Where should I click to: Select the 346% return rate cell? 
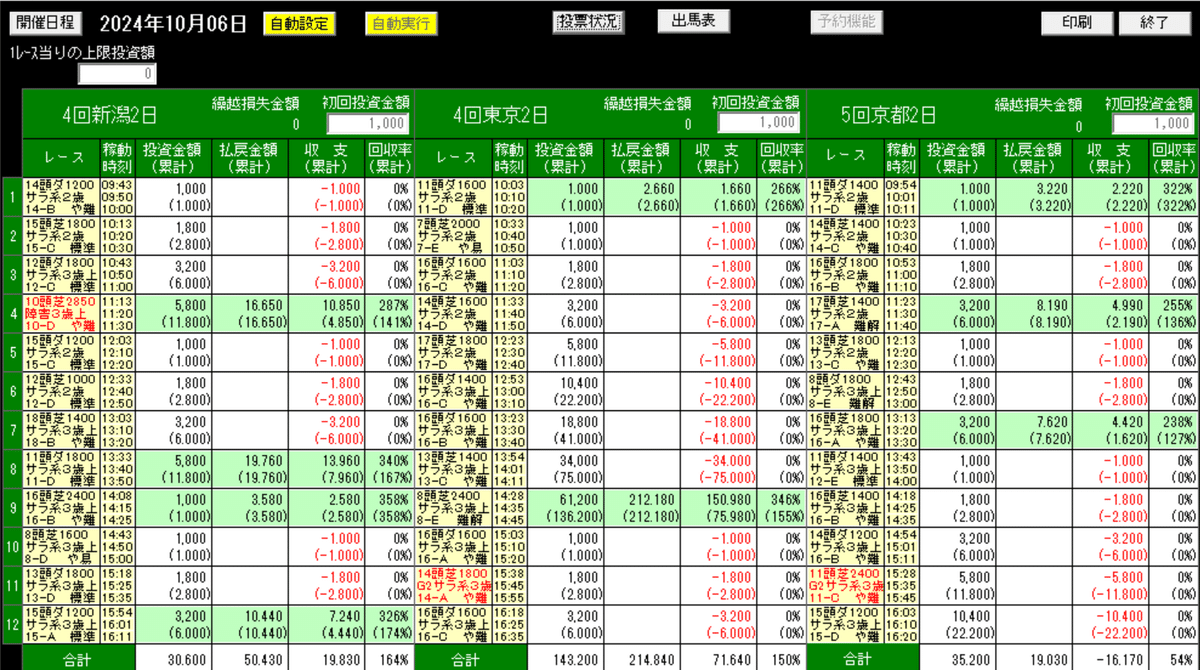[782, 508]
